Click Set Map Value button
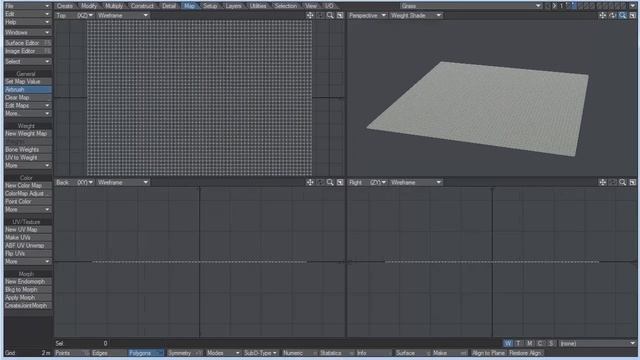 coord(28,82)
